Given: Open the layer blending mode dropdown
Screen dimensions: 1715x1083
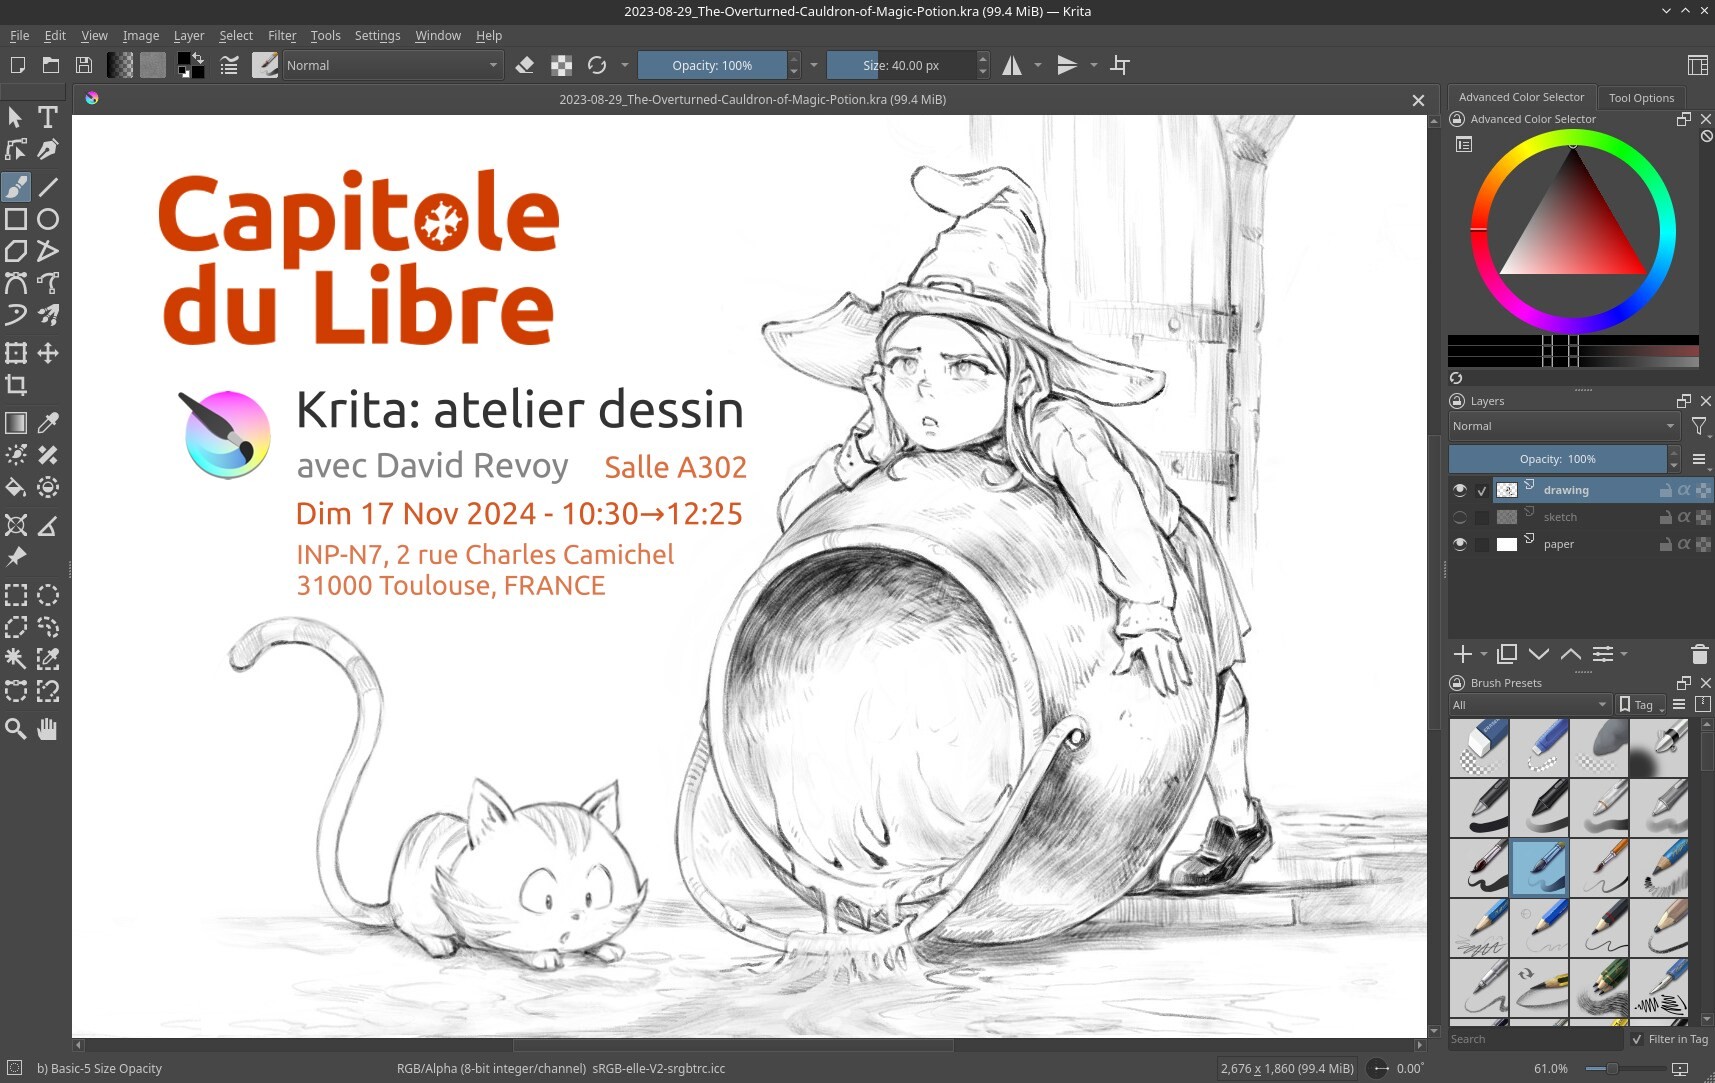Looking at the screenshot, I should pyautogui.click(x=1563, y=426).
